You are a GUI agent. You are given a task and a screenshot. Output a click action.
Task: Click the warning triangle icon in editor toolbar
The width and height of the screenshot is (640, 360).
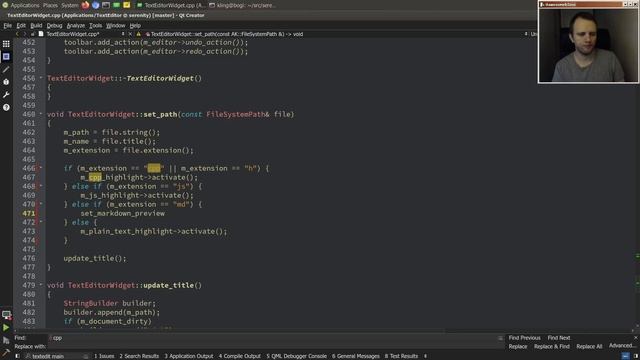[138, 34]
